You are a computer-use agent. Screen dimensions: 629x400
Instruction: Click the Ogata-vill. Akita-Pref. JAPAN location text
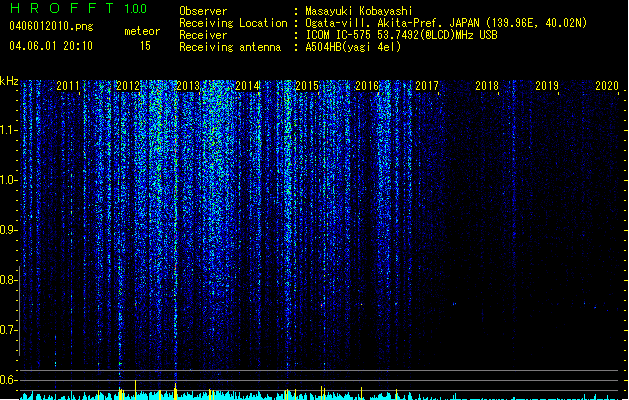pyautogui.click(x=446, y=23)
